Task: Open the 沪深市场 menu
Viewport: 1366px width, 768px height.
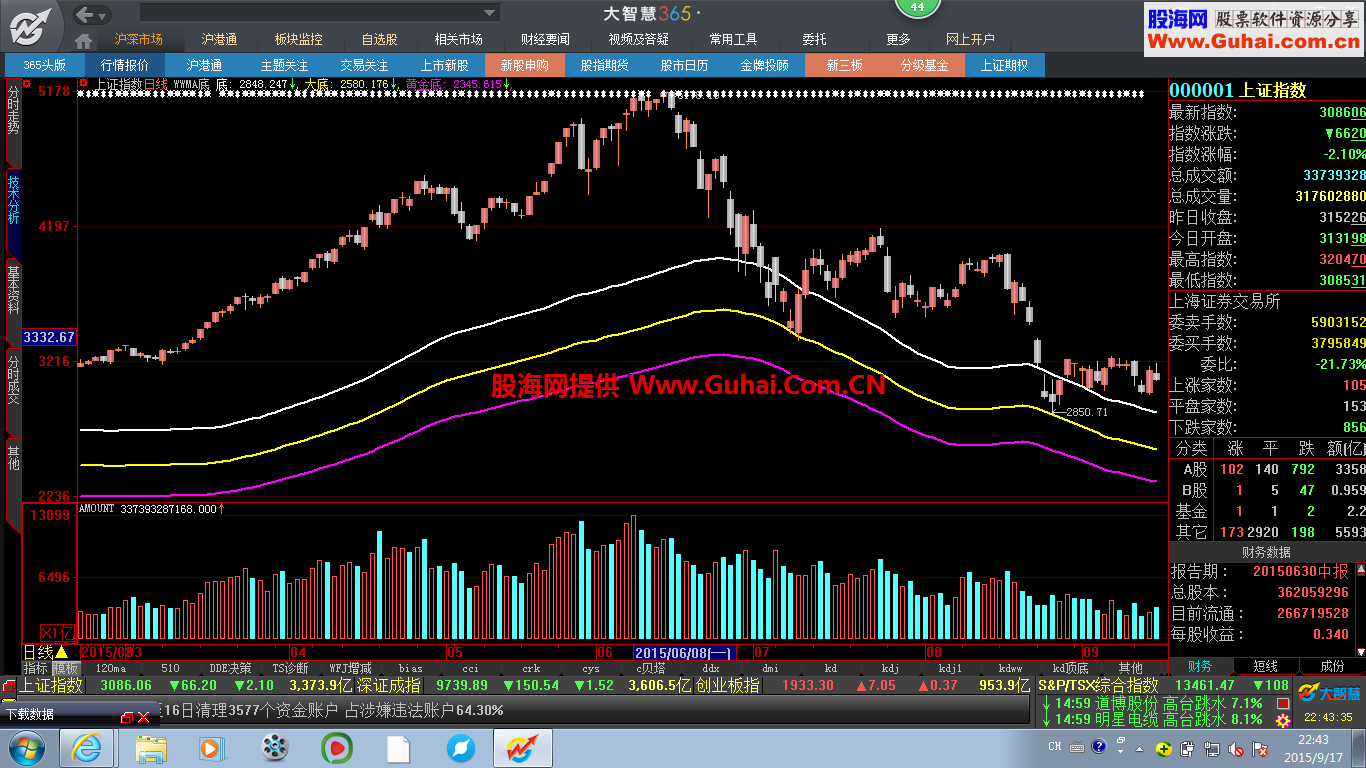Action: click(x=139, y=40)
